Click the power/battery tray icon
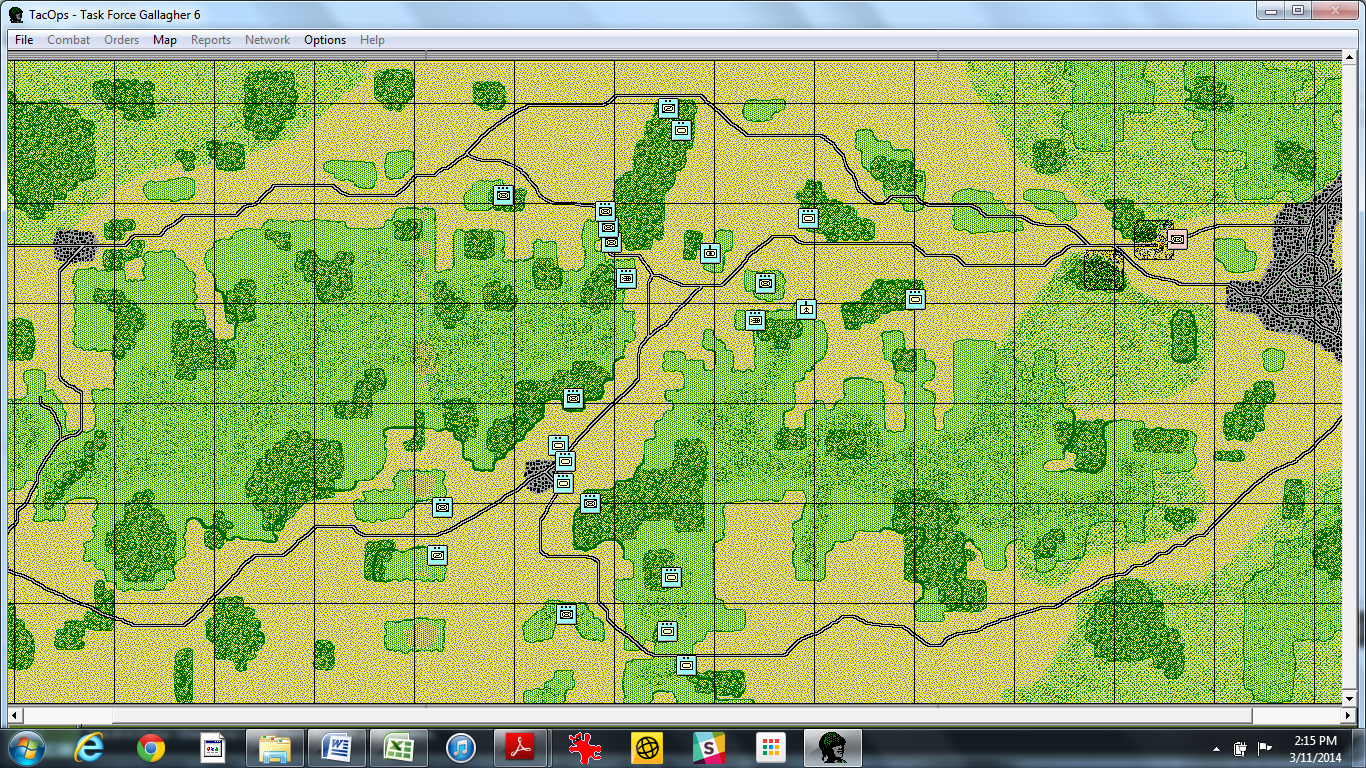1366x768 pixels. pos(1241,748)
